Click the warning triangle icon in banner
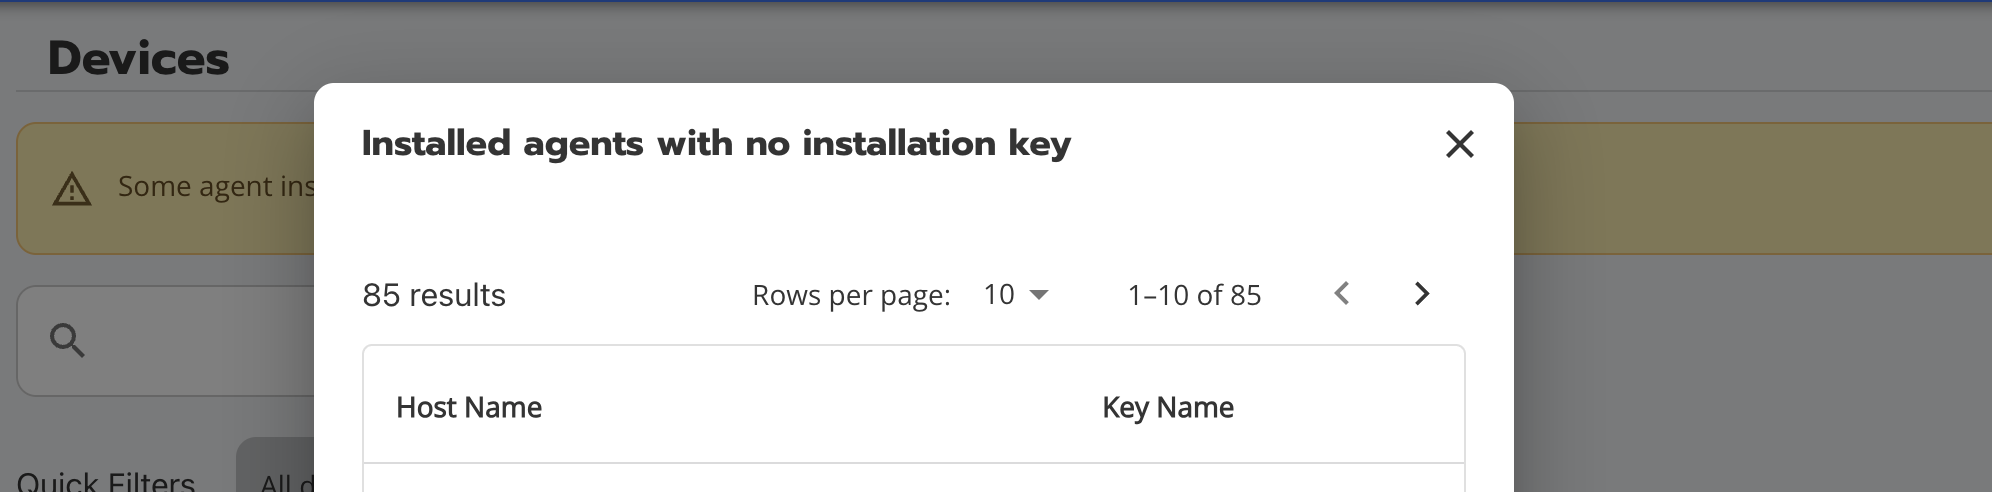This screenshot has height=492, width=1992. (72, 188)
